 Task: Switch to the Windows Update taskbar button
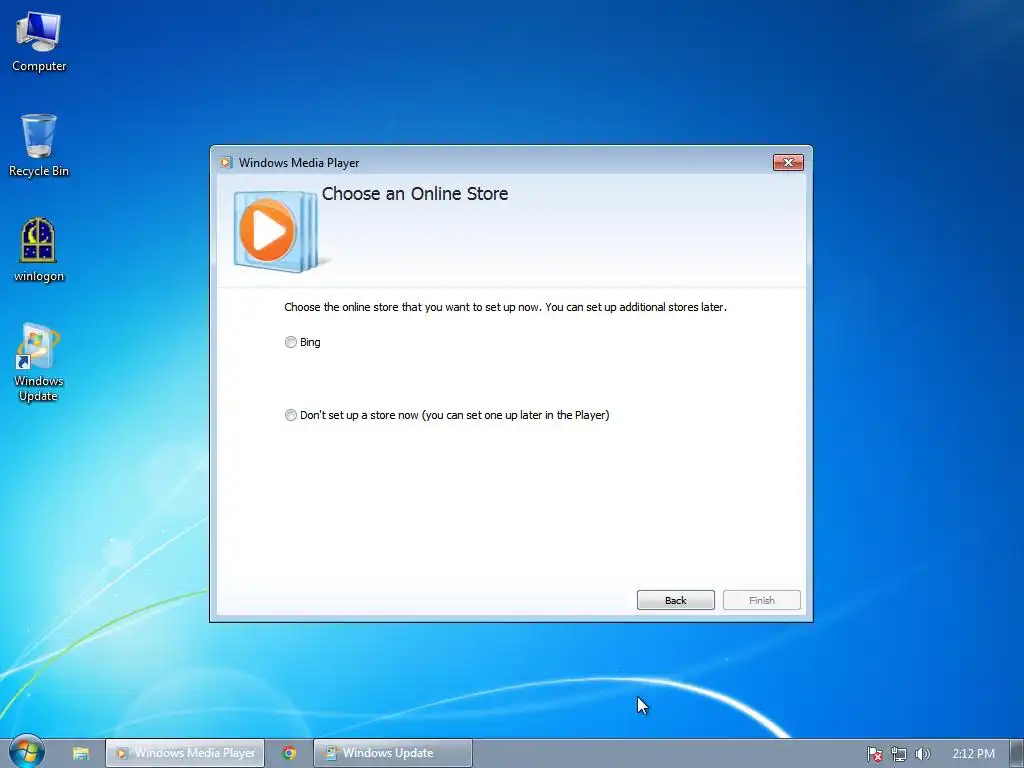pos(392,753)
